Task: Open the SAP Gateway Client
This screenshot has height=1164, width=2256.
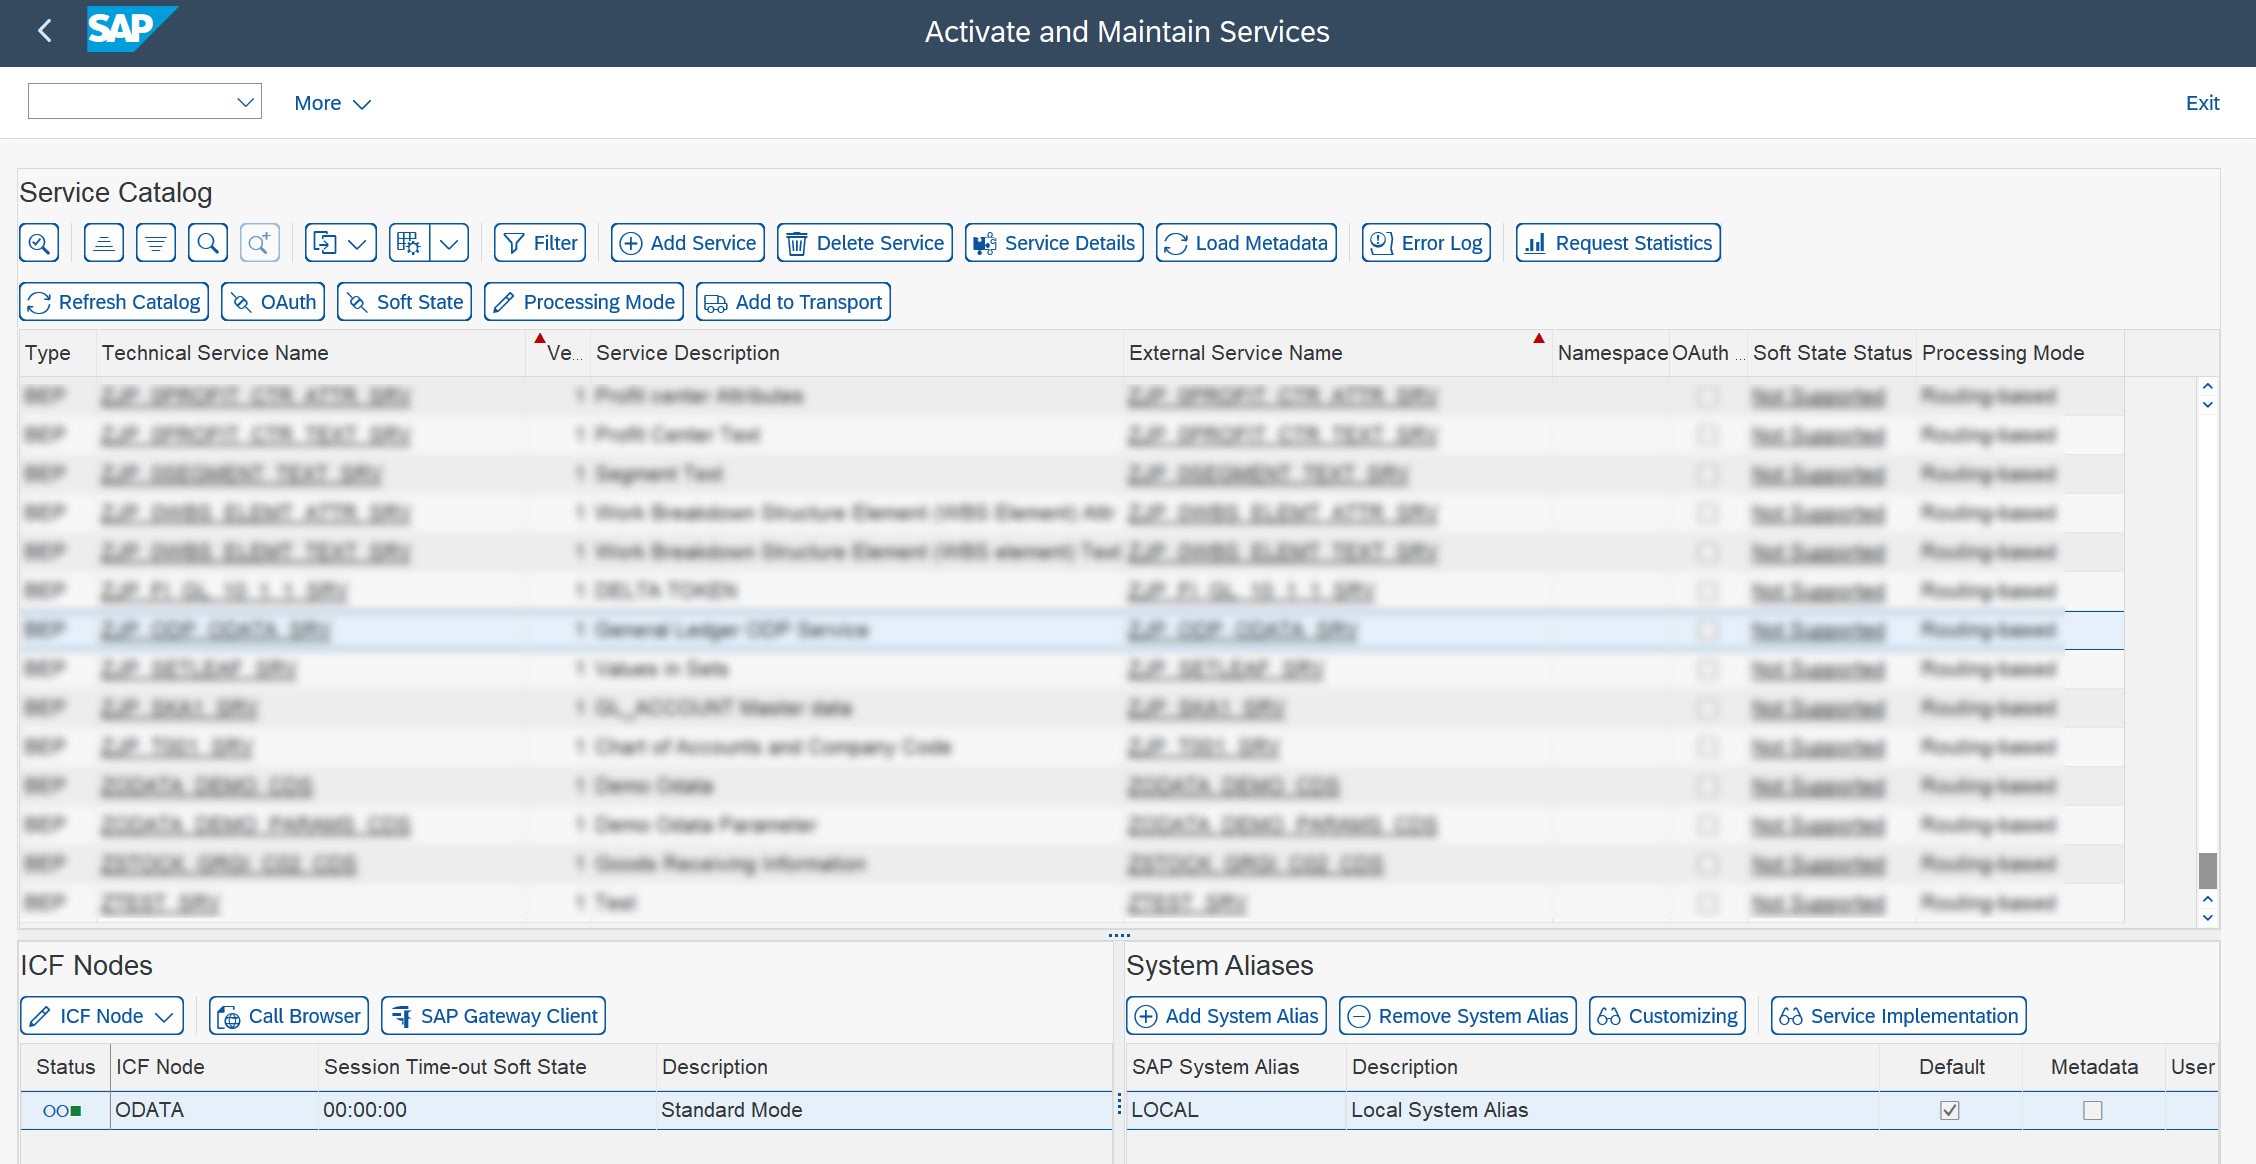Action: 492,1015
